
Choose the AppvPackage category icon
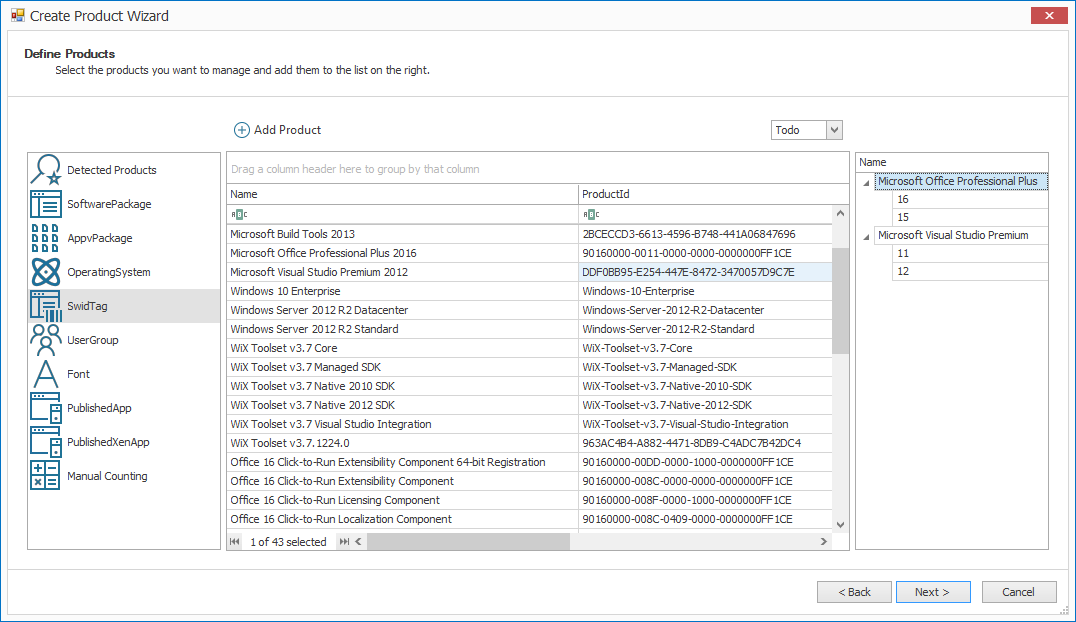tap(46, 238)
